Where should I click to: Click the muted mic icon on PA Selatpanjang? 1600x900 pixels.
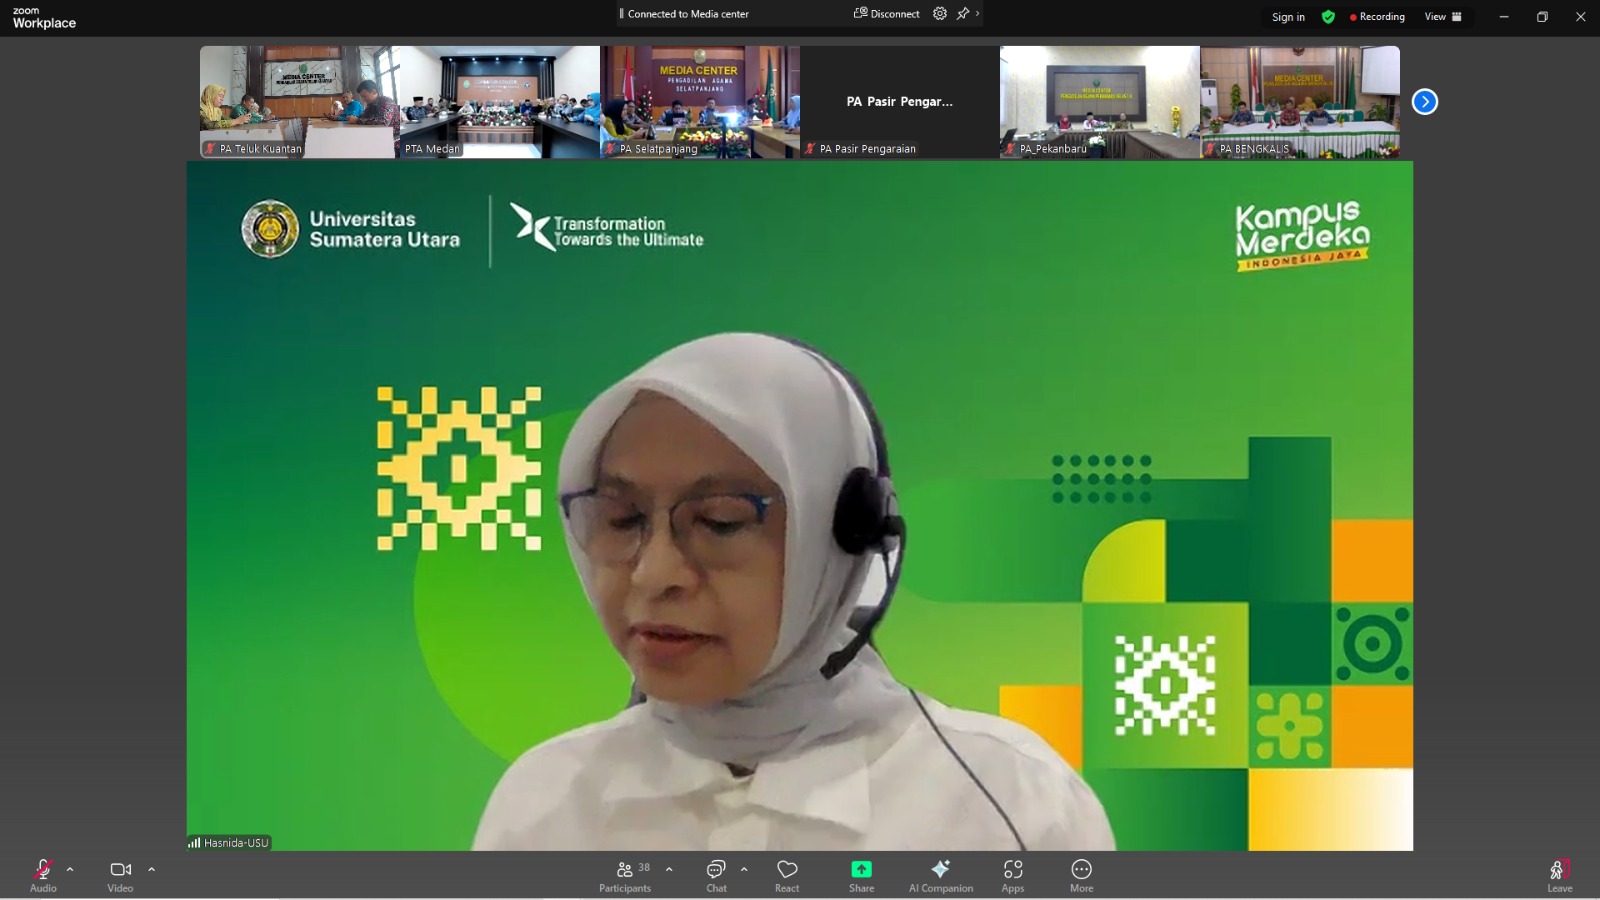pos(610,149)
